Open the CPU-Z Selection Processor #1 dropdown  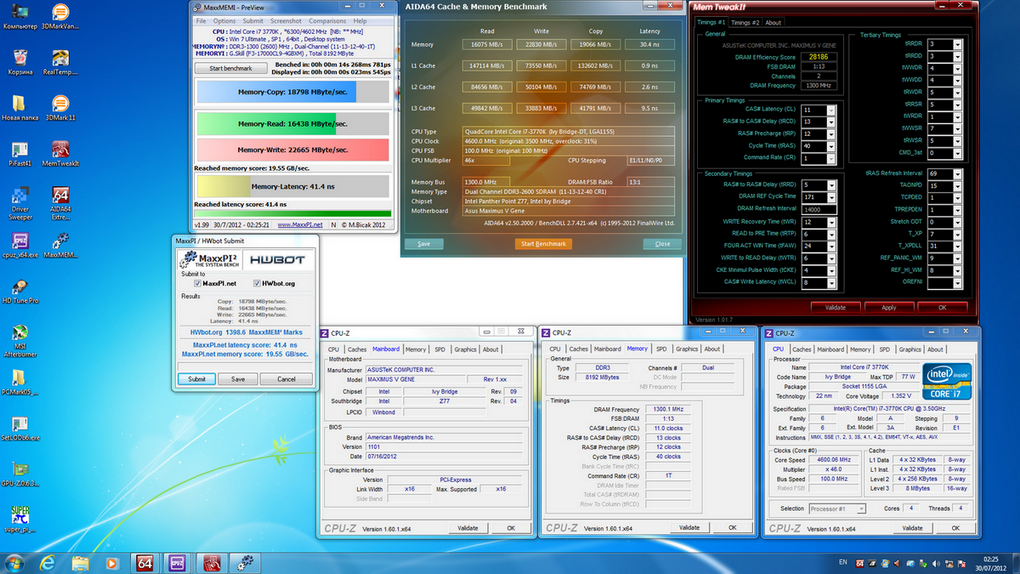coord(861,509)
